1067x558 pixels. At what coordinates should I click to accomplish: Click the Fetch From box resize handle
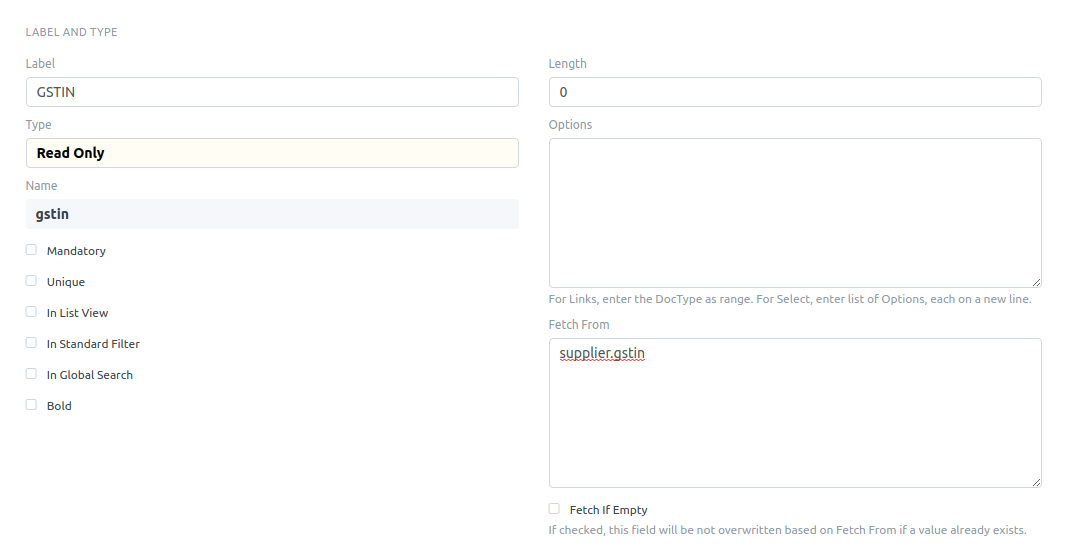pos(1036,483)
